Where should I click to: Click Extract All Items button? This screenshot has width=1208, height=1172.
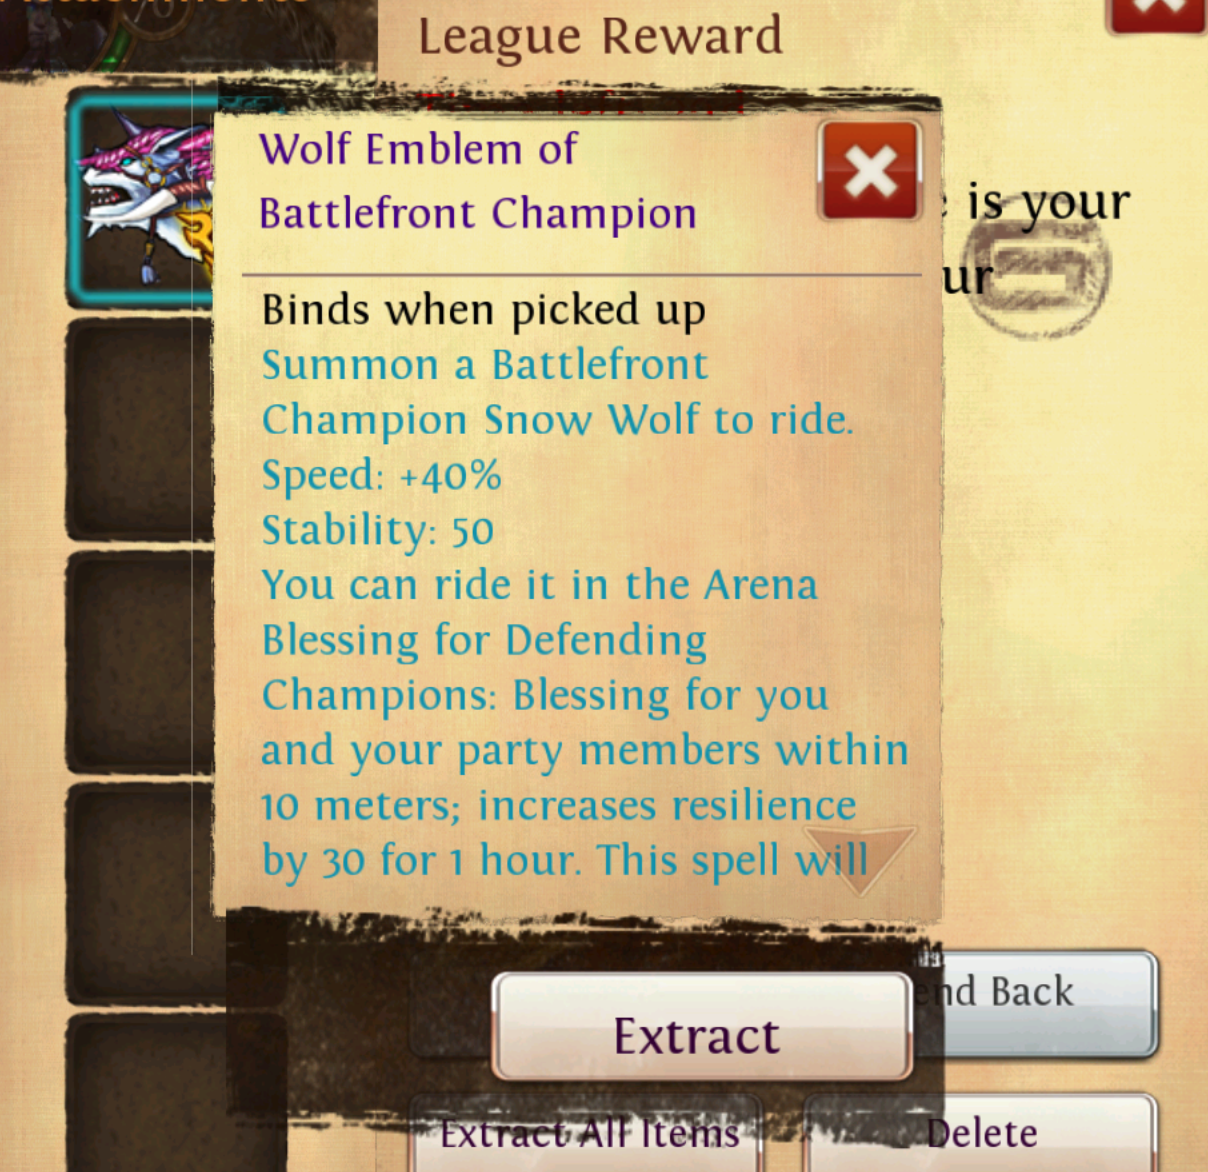pyautogui.click(x=588, y=1134)
